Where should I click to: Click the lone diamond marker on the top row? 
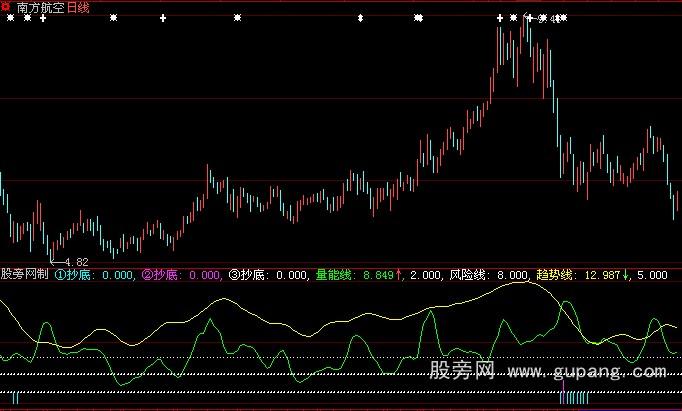[360, 18]
